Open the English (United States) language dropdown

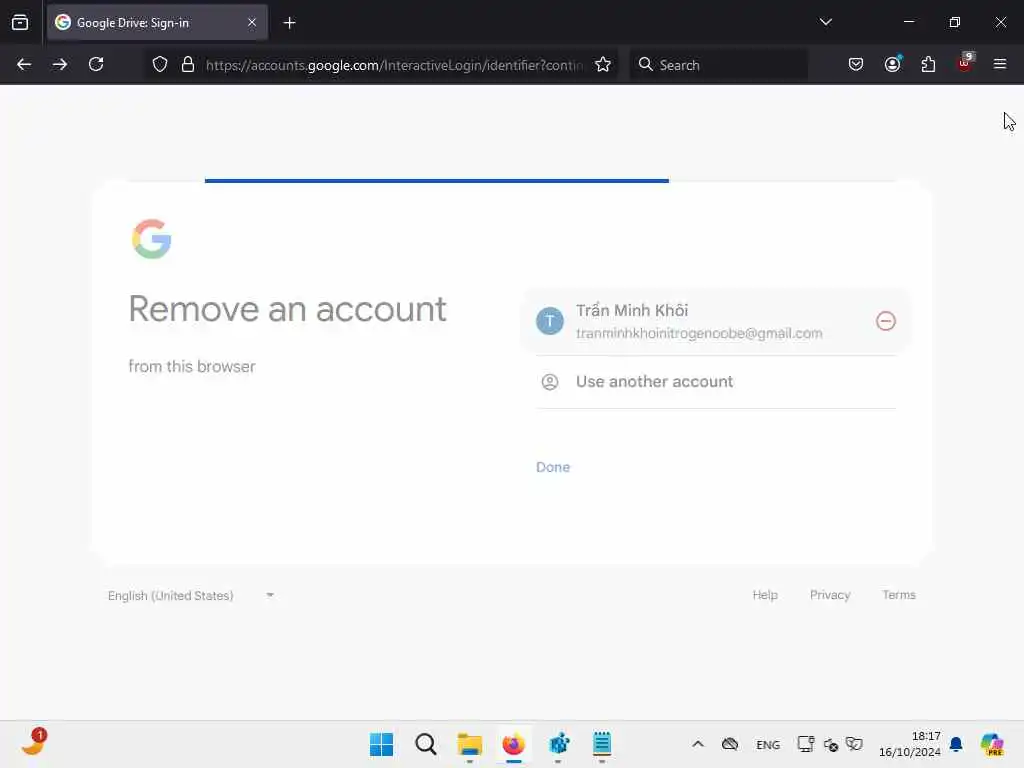tap(191, 596)
